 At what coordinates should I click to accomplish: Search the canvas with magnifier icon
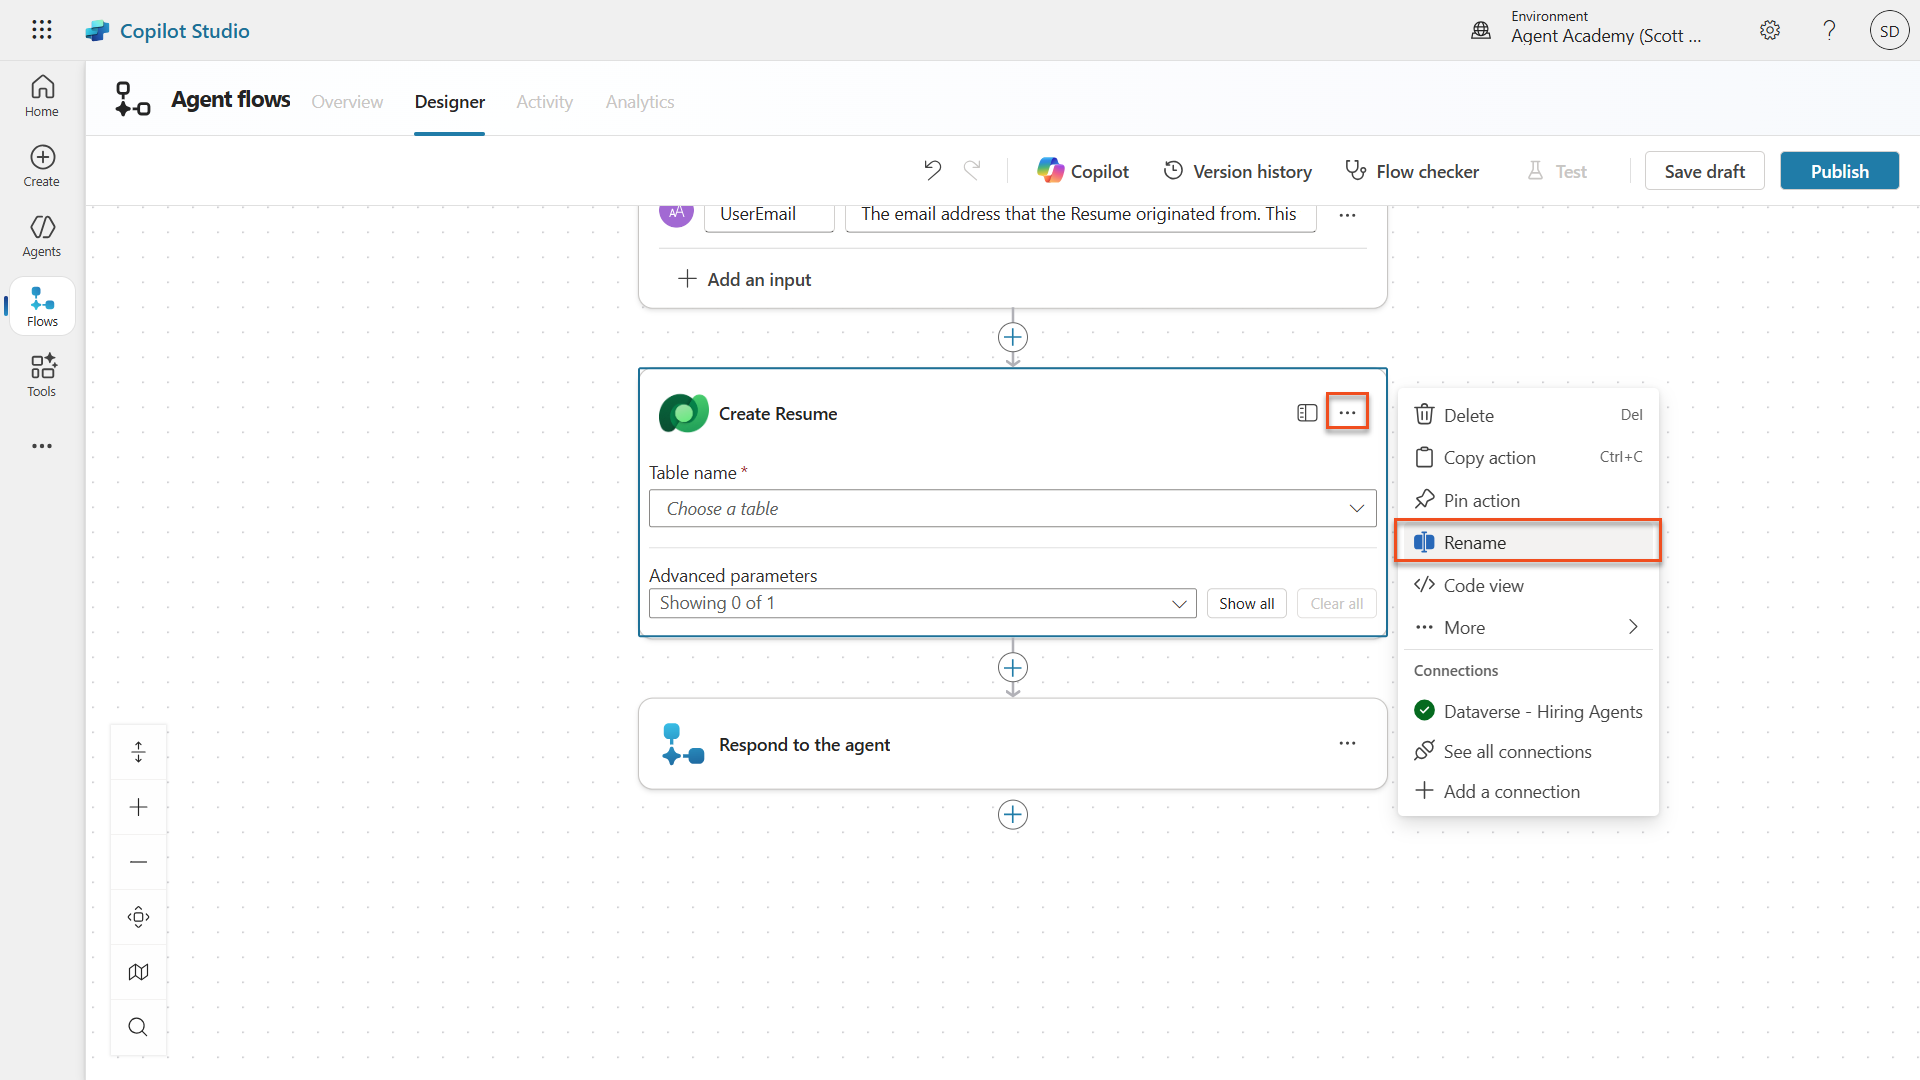[x=138, y=1027]
